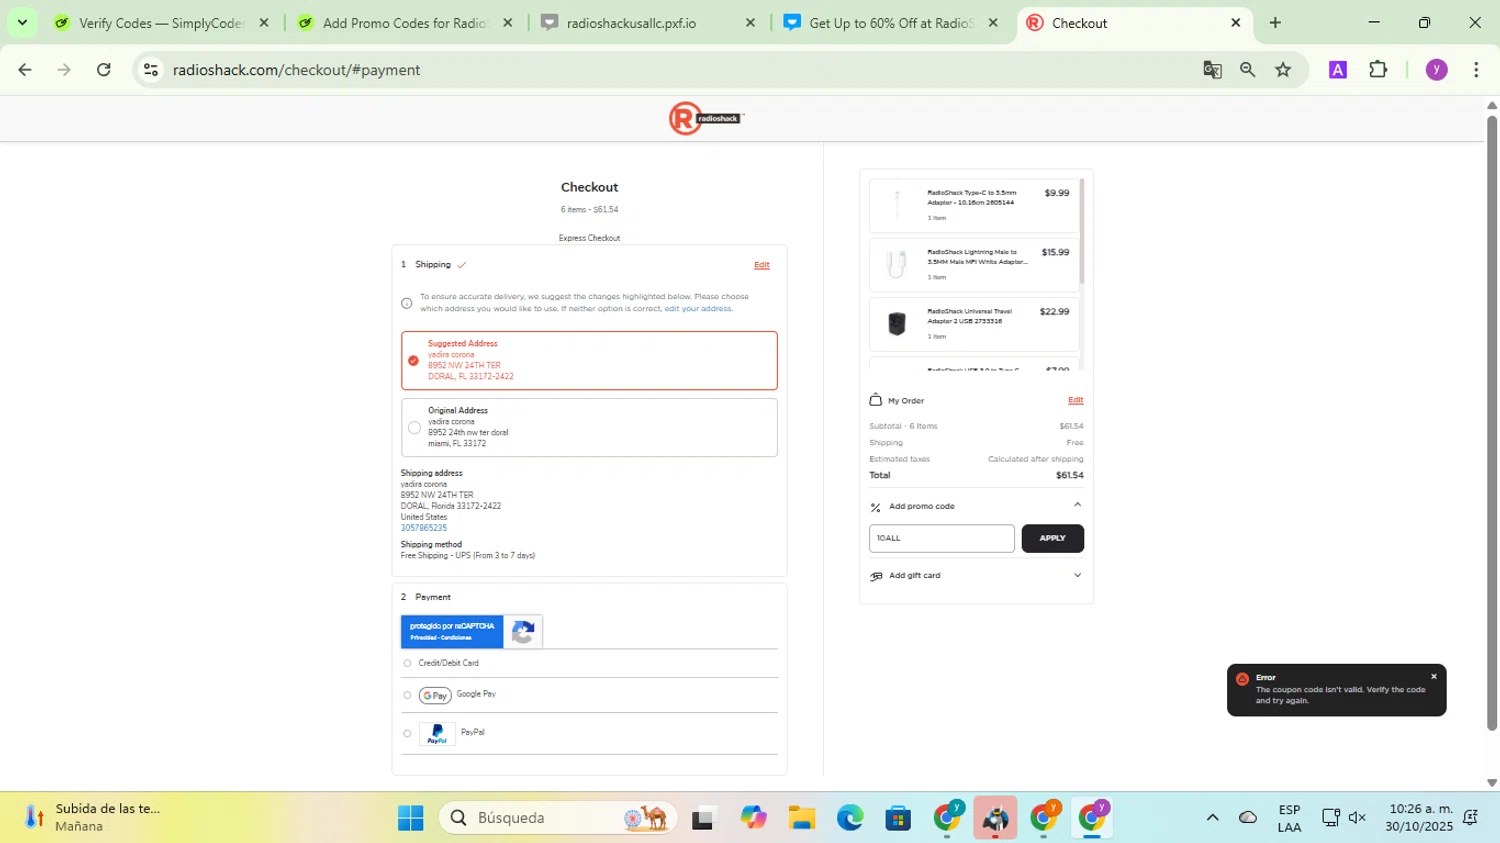Click the shipping phone number 3057865235
Viewport: 1500px width, 843px height.
[424, 528]
